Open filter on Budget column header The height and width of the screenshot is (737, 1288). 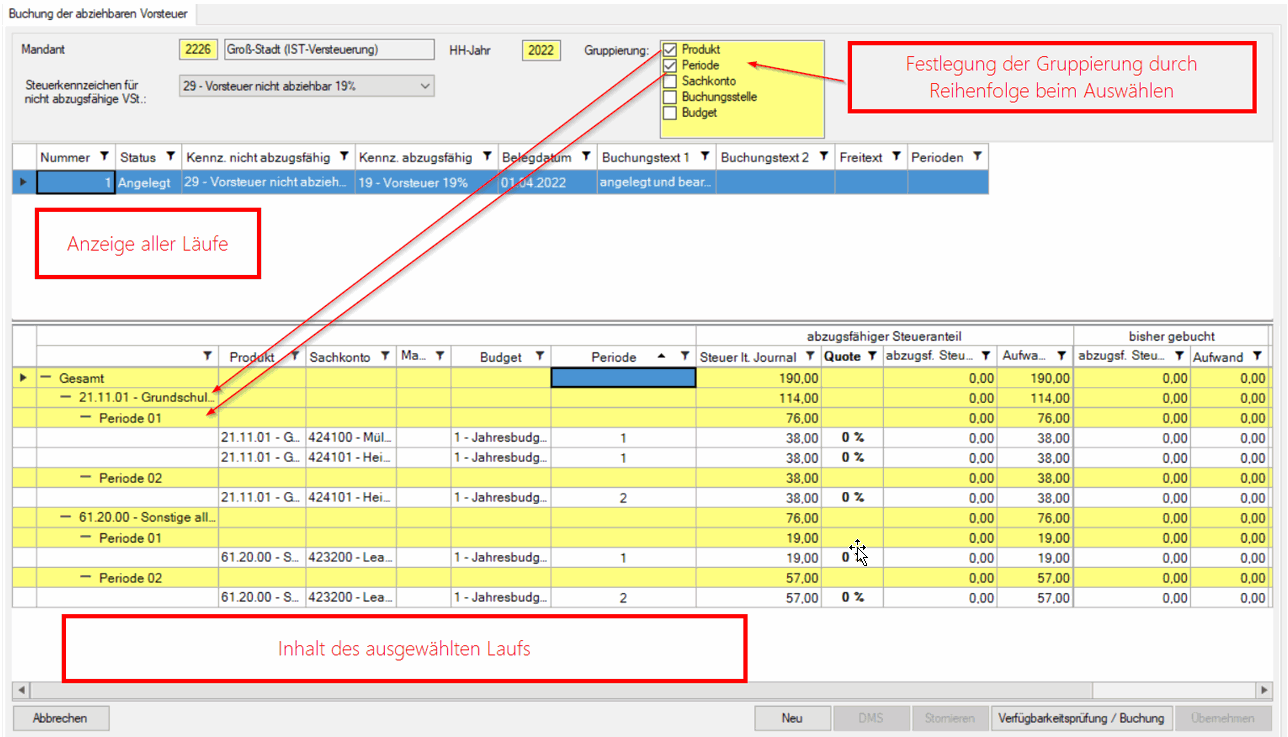[539, 356]
